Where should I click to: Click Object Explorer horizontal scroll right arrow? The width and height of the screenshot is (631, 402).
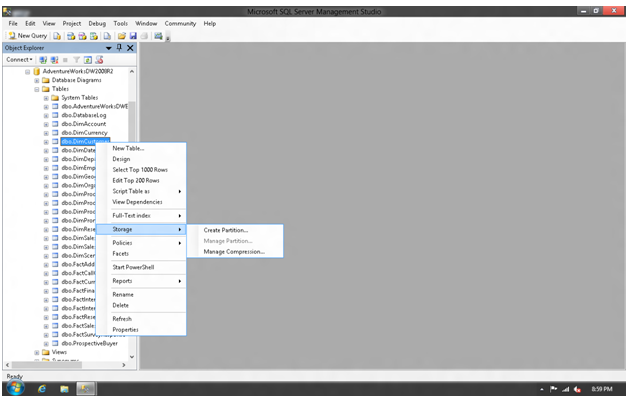124,365
